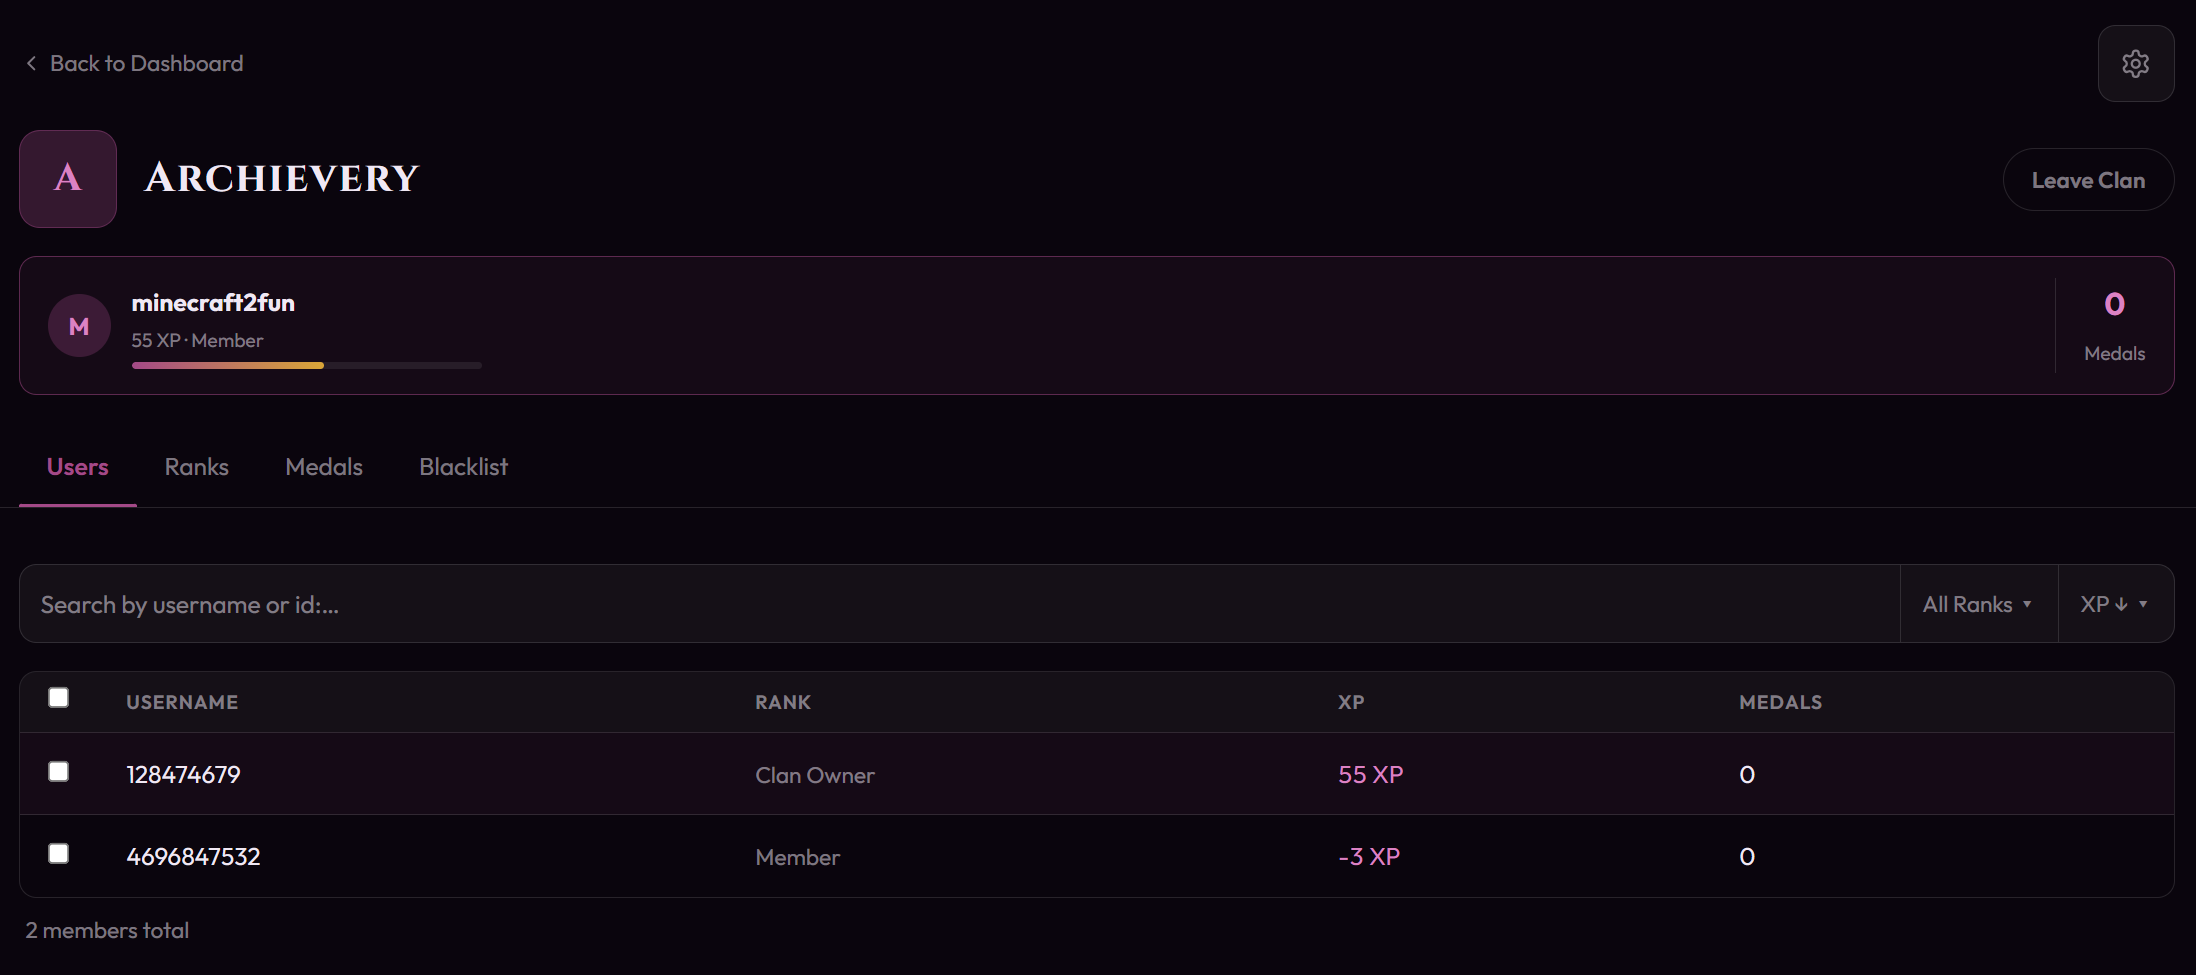Click the minecraft2fun 'M' avatar icon
Screen dimensions: 2196x975
click(x=79, y=326)
